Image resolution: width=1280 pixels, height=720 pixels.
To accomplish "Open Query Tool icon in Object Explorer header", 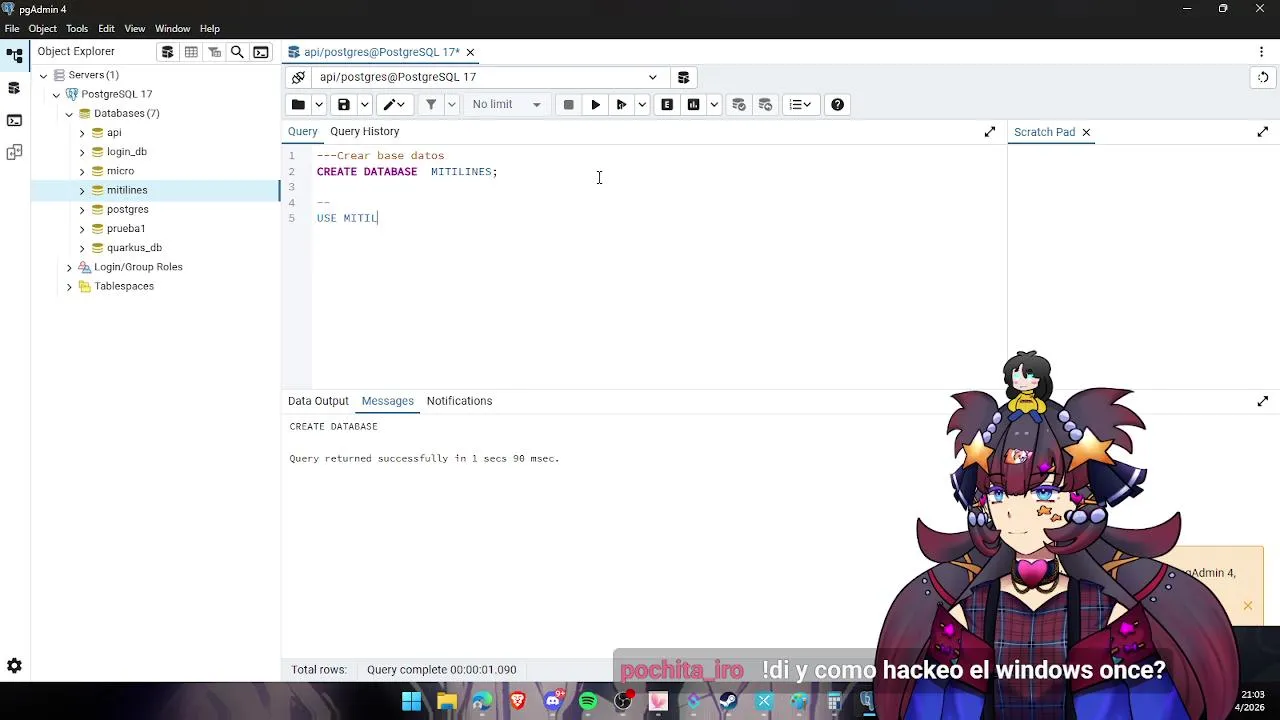I will (167, 52).
